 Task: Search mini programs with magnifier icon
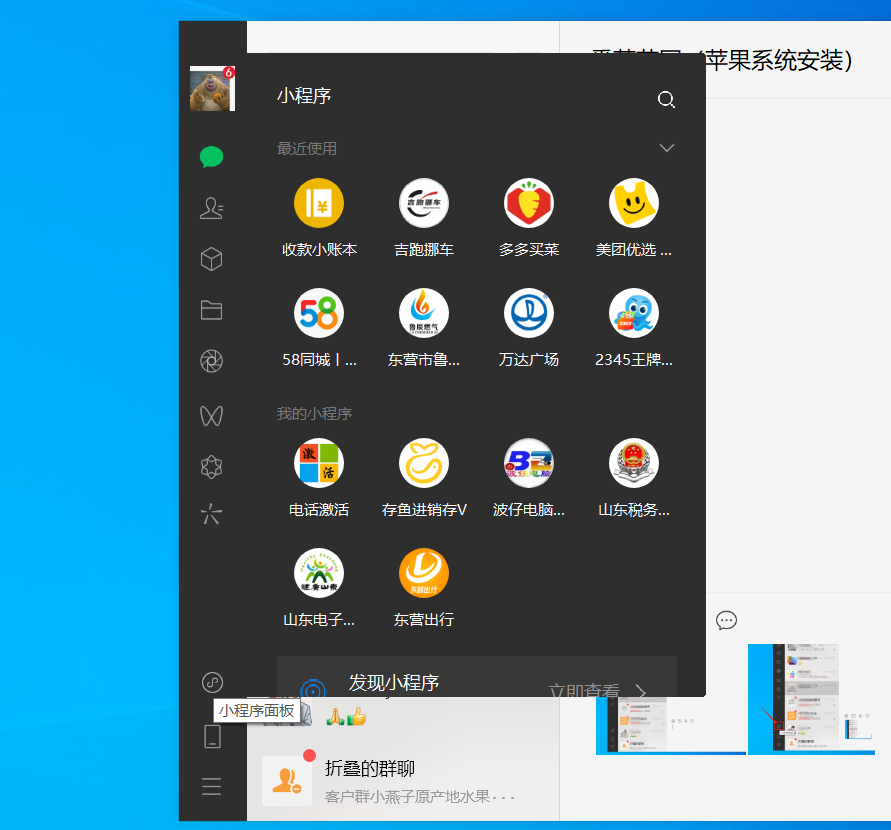tap(666, 99)
